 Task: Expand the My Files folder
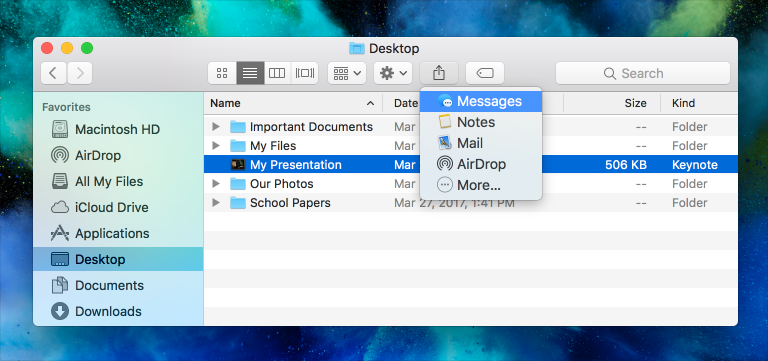tap(216, 145)
